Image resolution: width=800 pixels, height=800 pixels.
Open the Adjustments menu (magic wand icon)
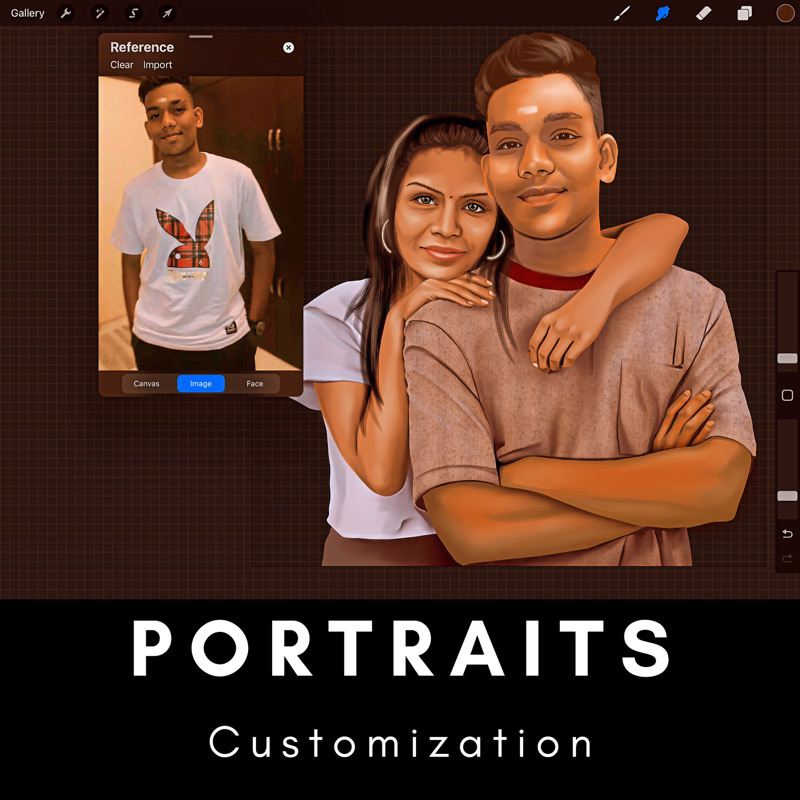point(100,13)
